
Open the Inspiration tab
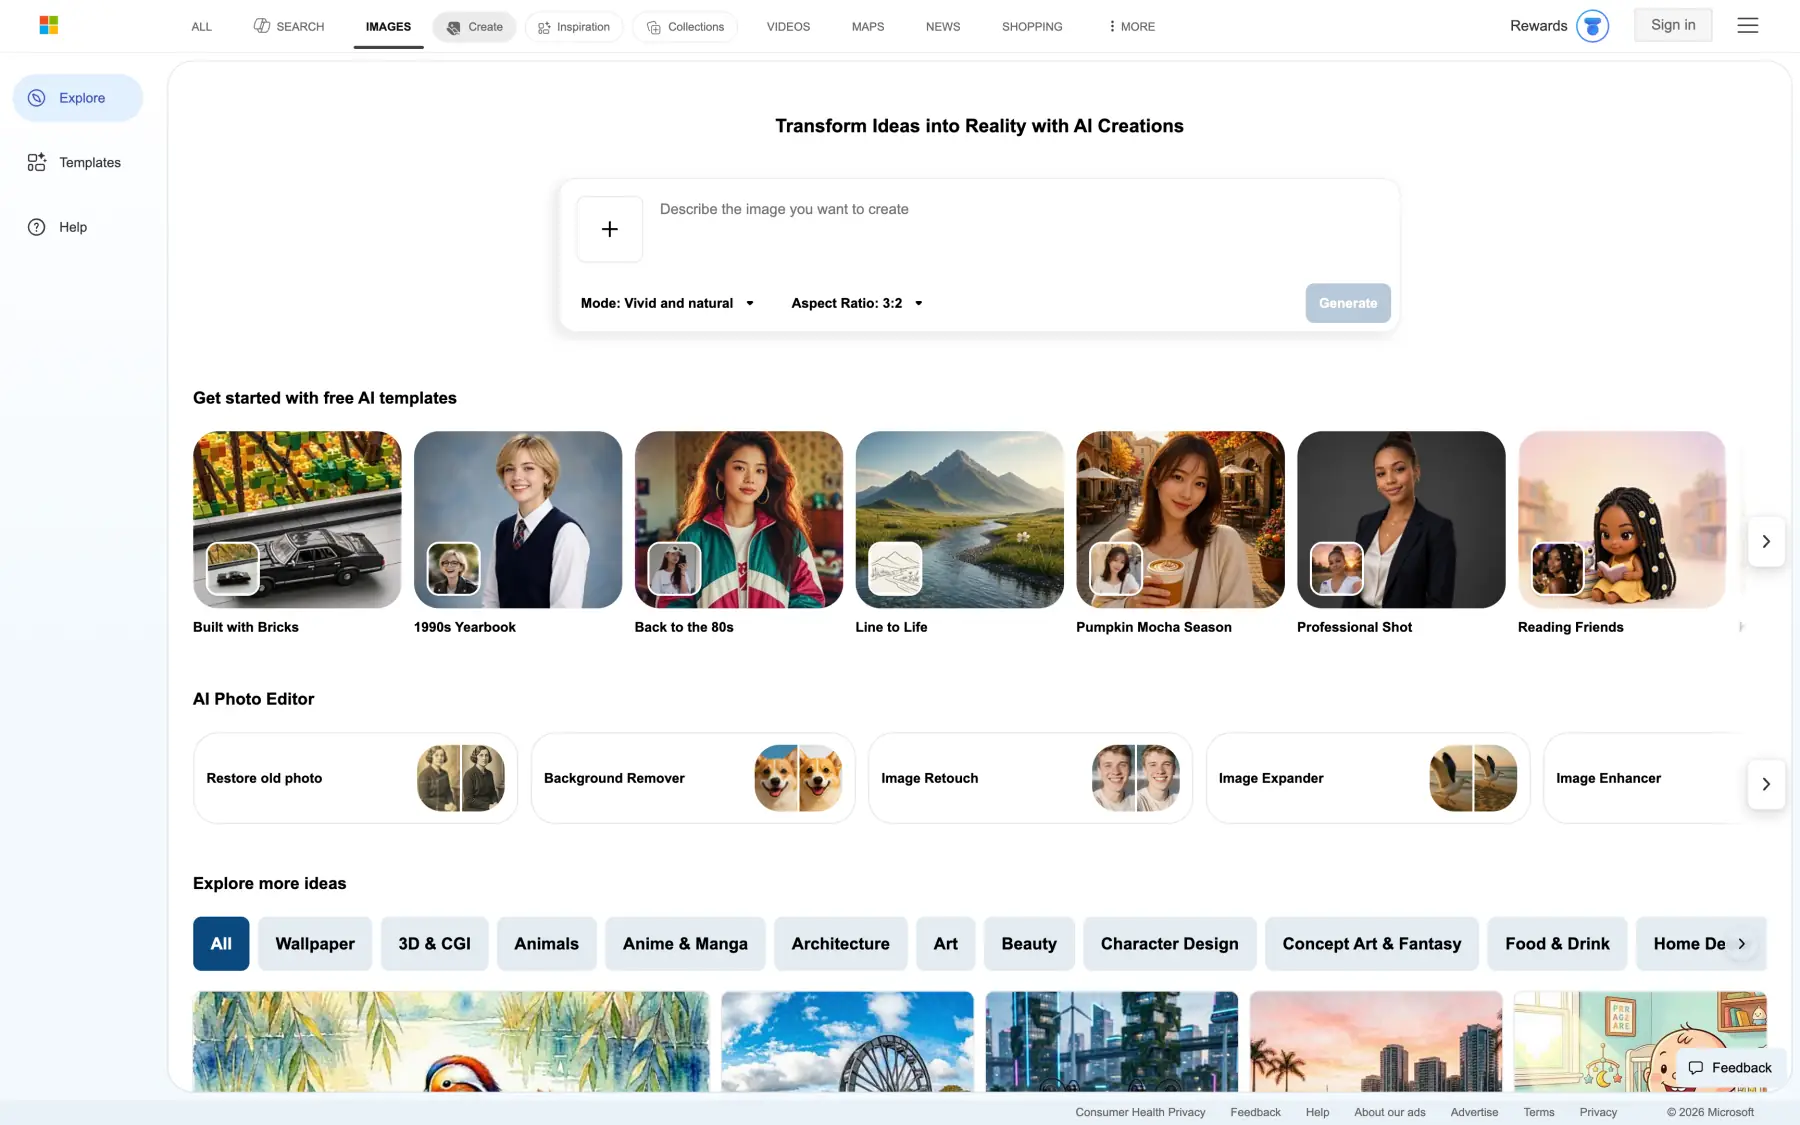tap(574, 27)
